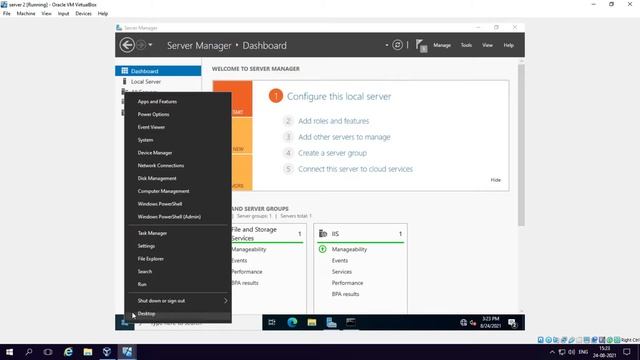Open the IIS role tile header

[360, 233]
